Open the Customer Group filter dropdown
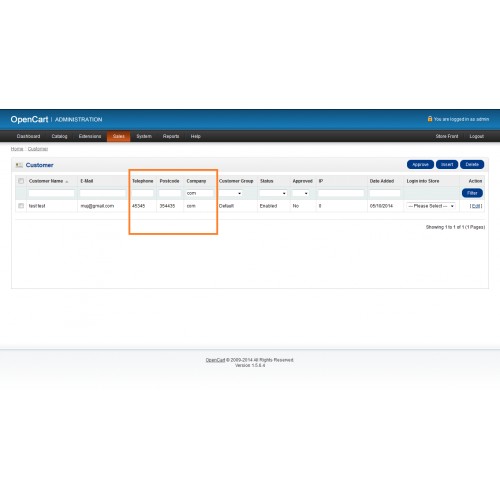 pos(230,193)
